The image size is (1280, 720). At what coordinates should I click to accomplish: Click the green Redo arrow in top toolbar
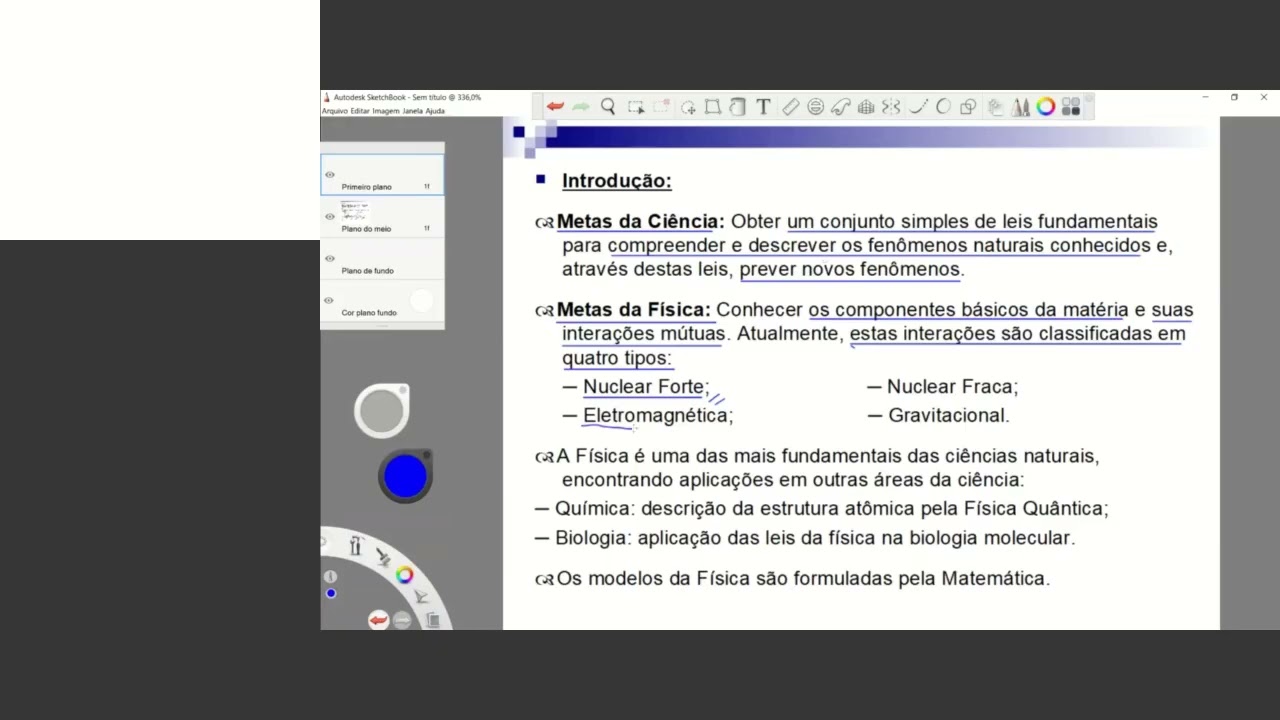tap(581, 106)
